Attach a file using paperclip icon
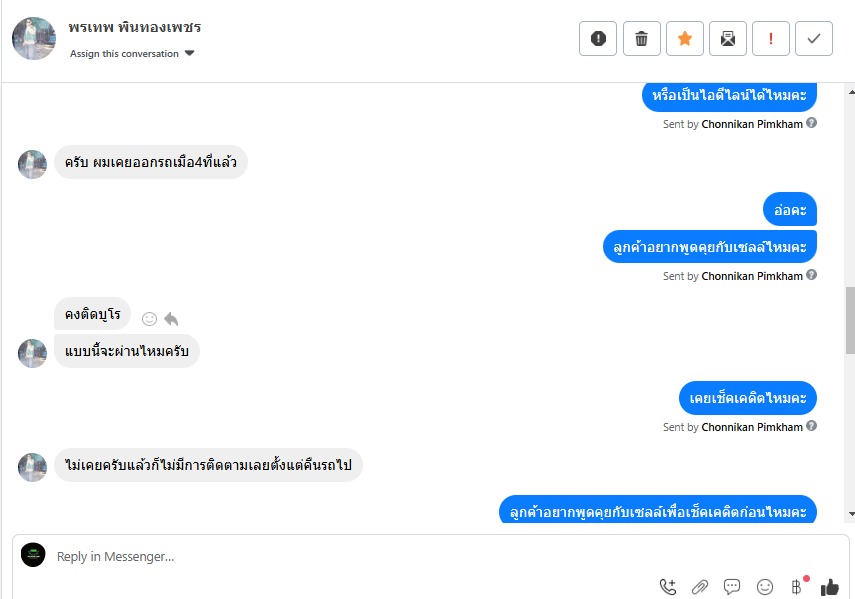Screen dimensions: 855x599 point(700,586)
